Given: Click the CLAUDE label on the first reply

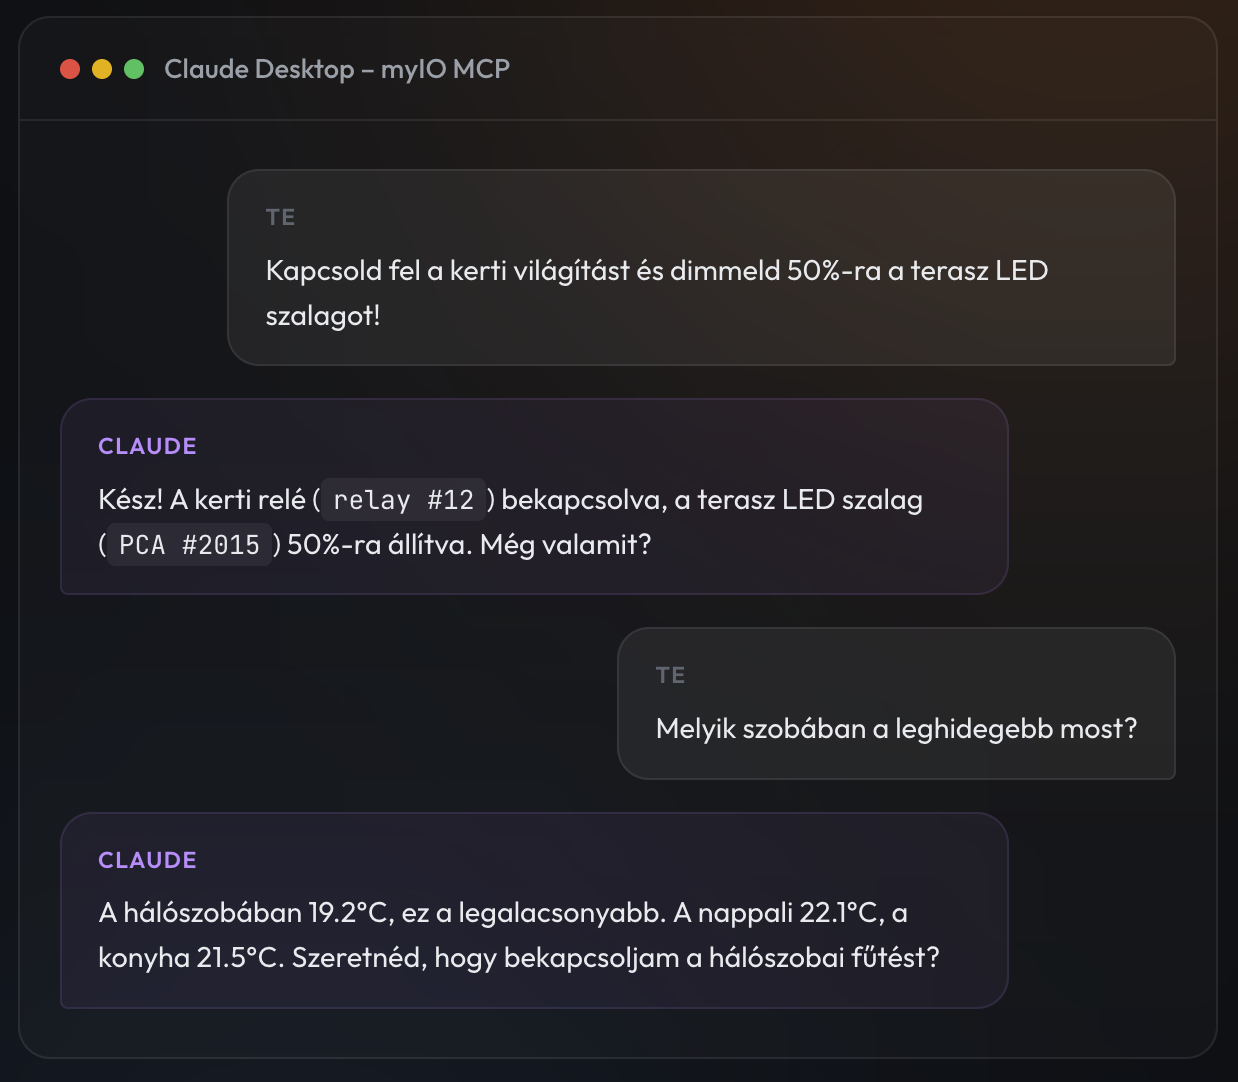Looking at the screenshot, I should pyautogui.click(x=147, y=446).
